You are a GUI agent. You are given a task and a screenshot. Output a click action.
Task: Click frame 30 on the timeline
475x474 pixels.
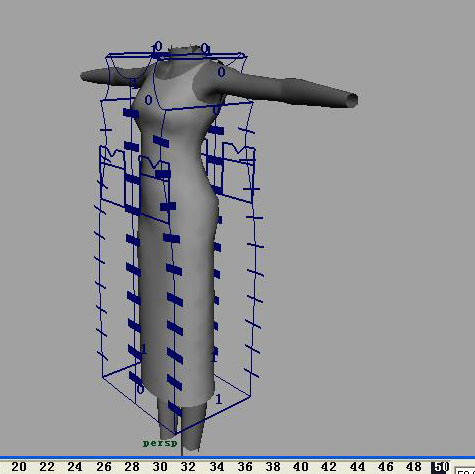pos(160,467)
